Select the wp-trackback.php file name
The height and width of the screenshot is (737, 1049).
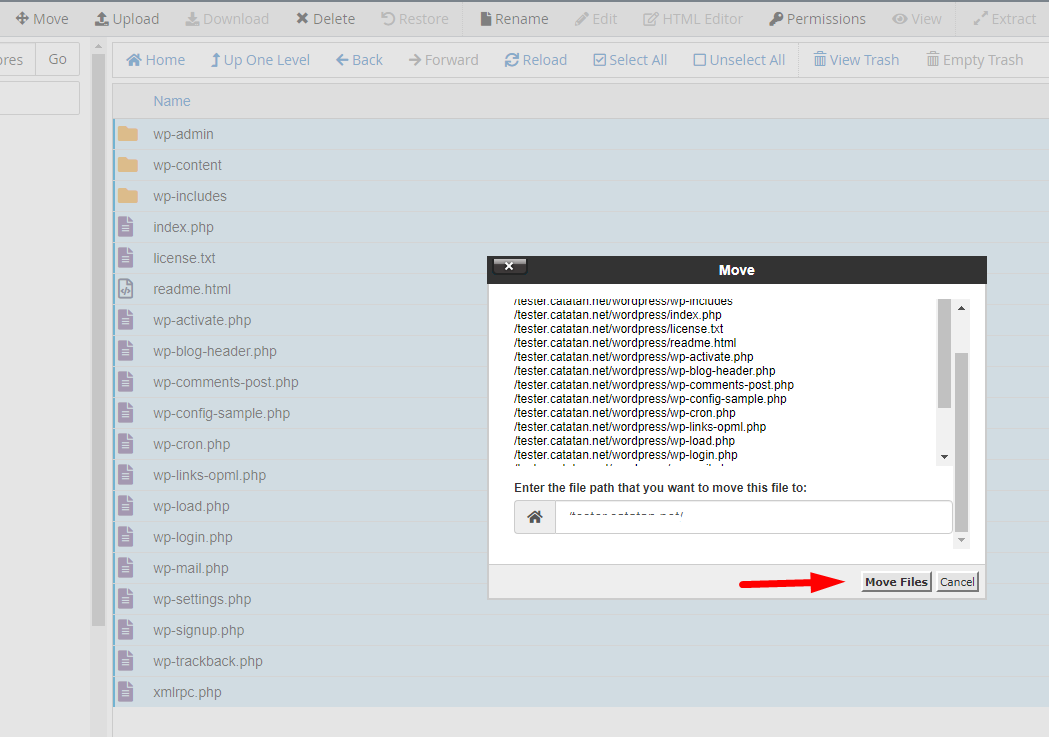pyautogui.click(x=208, y=661)
